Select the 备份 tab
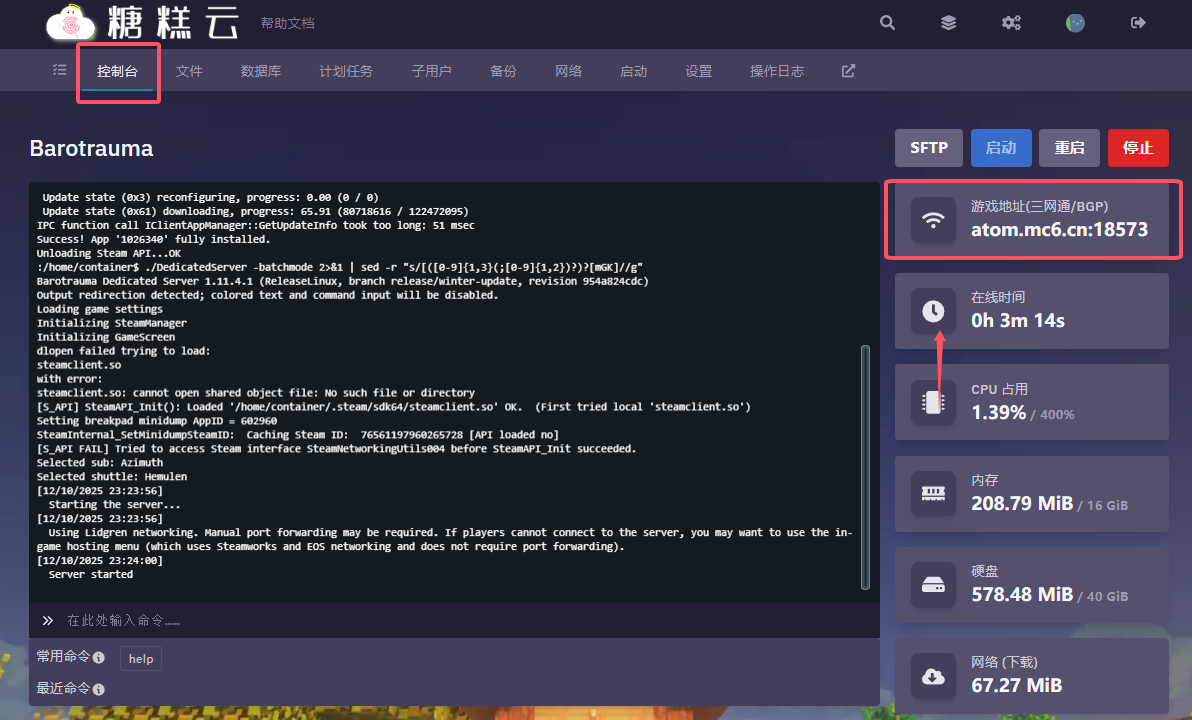This screenshot has width=1192, height=720. pos(503,71)
